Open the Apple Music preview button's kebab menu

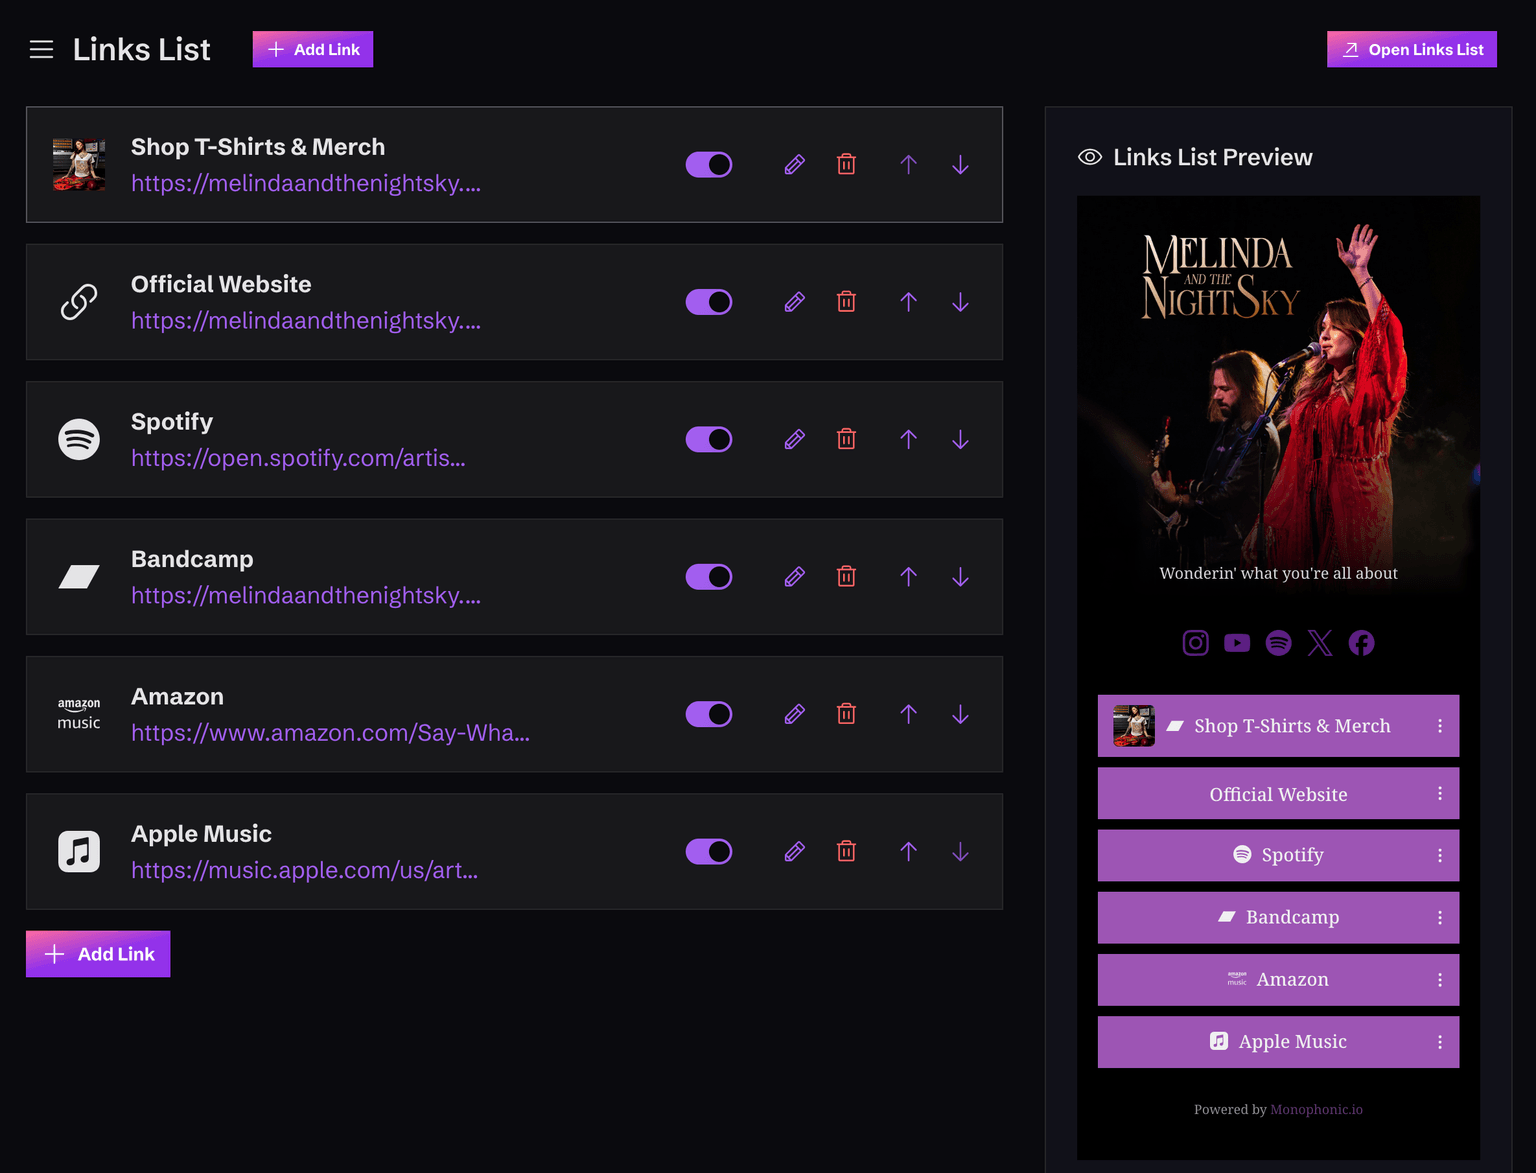(x=1439, y=1042)
